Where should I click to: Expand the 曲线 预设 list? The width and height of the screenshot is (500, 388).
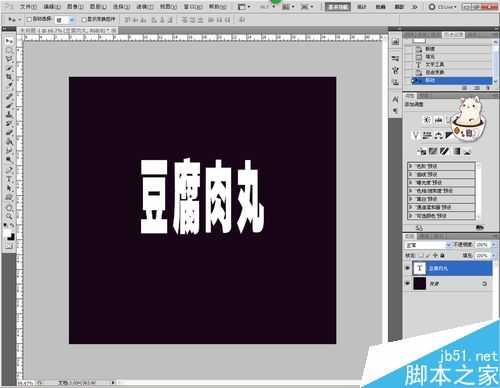point(411,174)
